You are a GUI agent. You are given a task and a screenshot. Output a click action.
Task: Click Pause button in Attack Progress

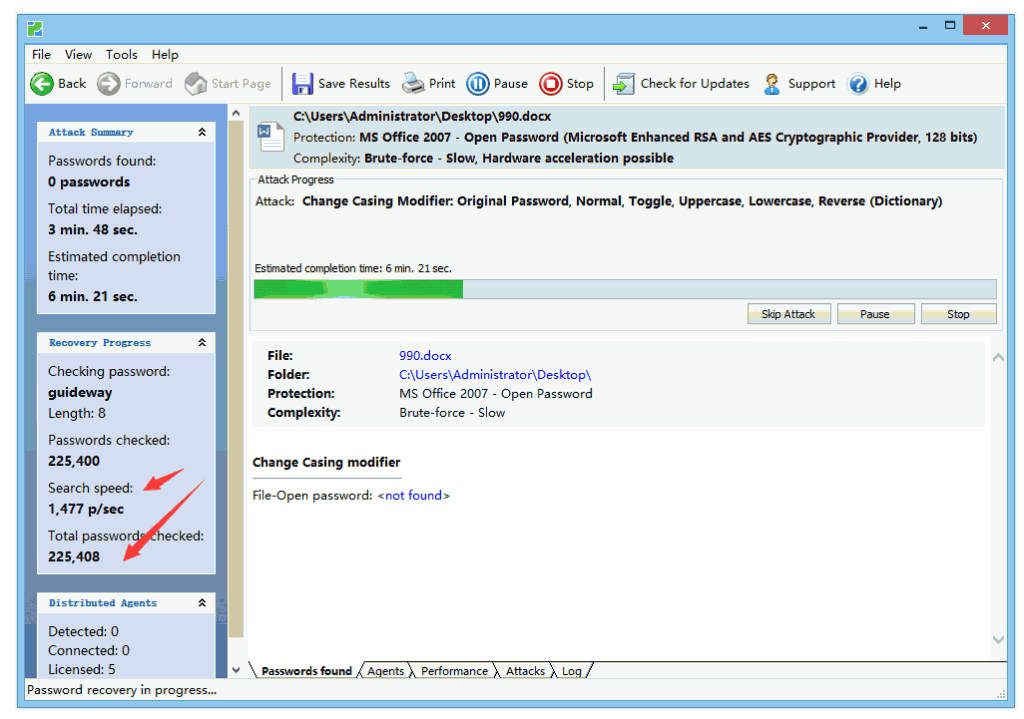click(x=874, y=314)
